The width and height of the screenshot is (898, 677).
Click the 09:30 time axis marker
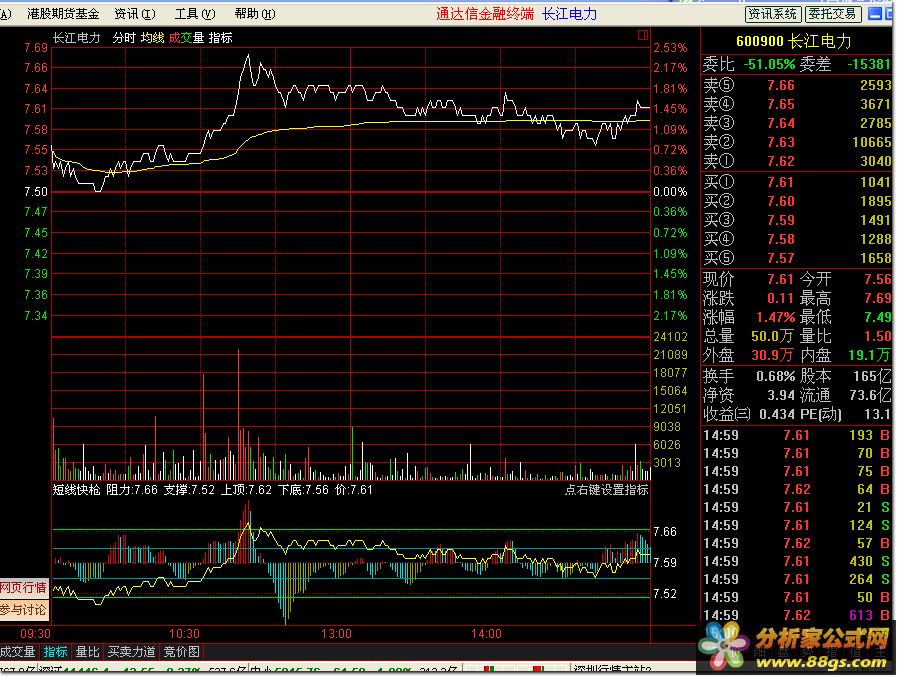point(36,633)
